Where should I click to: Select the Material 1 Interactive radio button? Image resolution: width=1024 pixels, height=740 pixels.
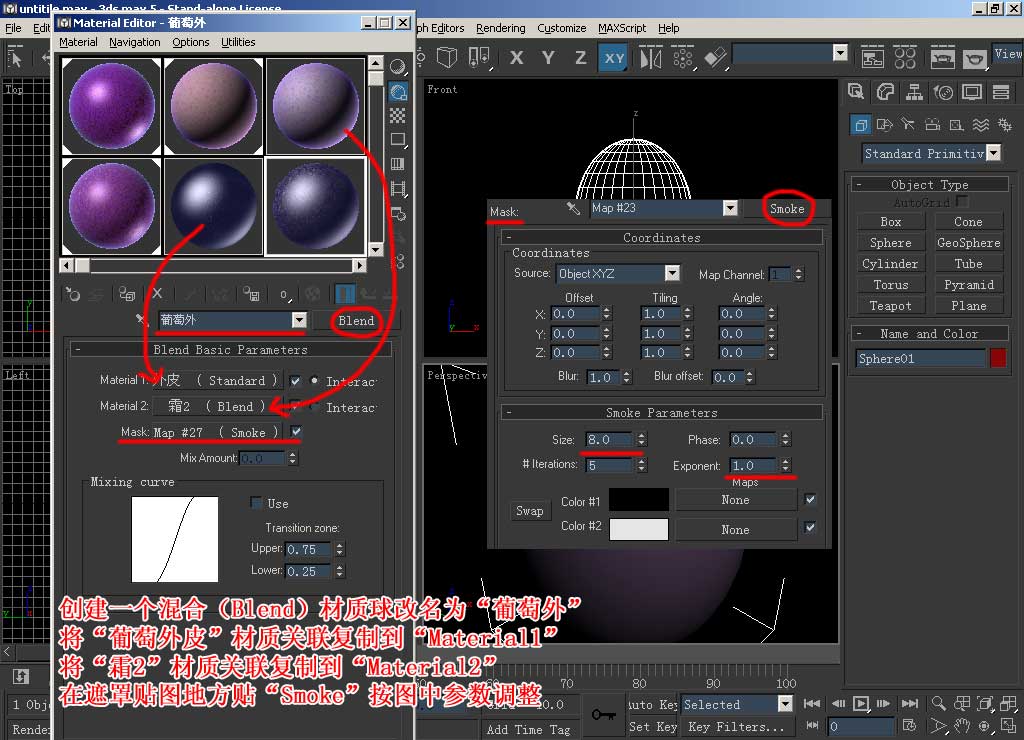(314, 381)
